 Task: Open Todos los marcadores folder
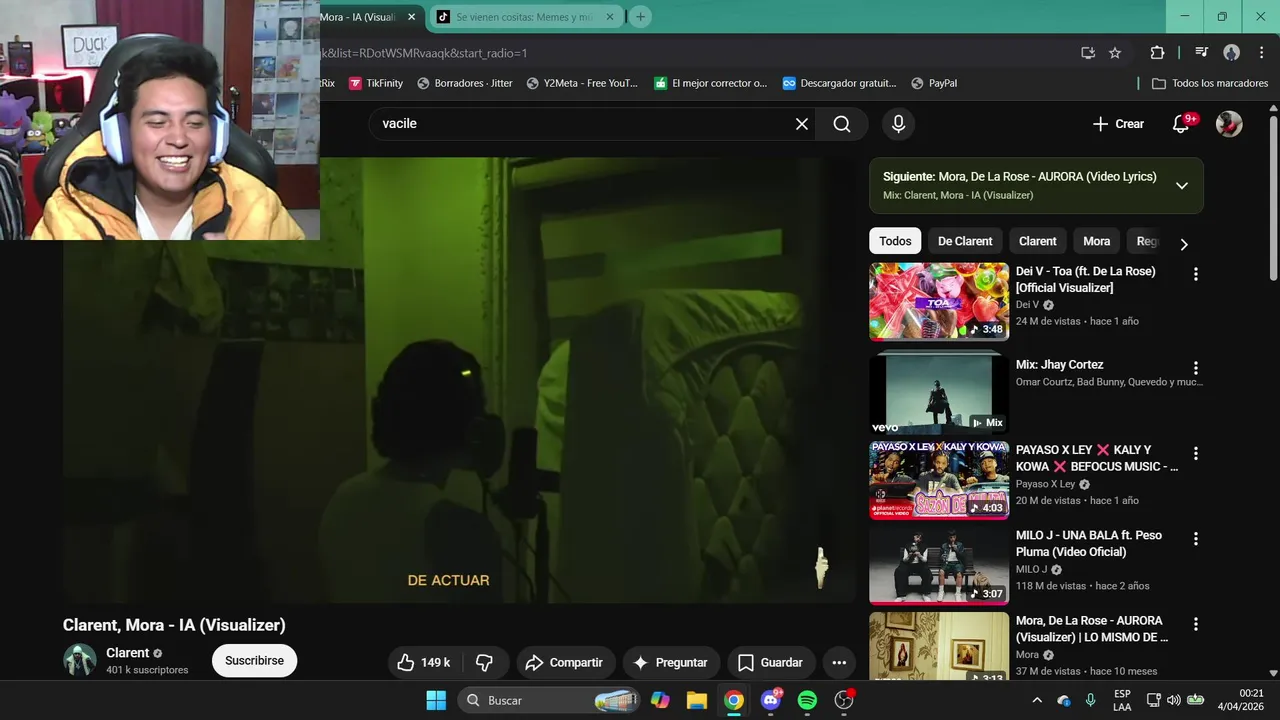click(x=1210, y=83)
